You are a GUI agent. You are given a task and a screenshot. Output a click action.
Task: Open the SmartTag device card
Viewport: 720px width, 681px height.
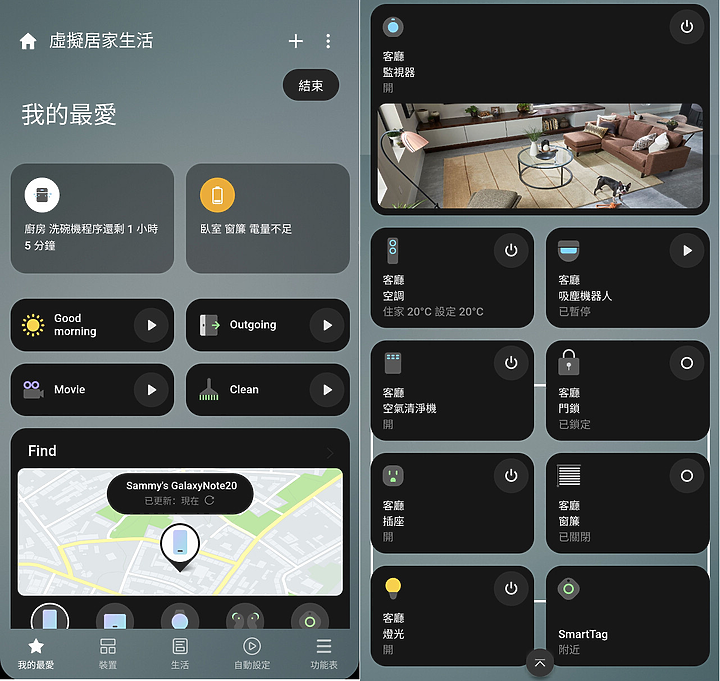[628, 616]
